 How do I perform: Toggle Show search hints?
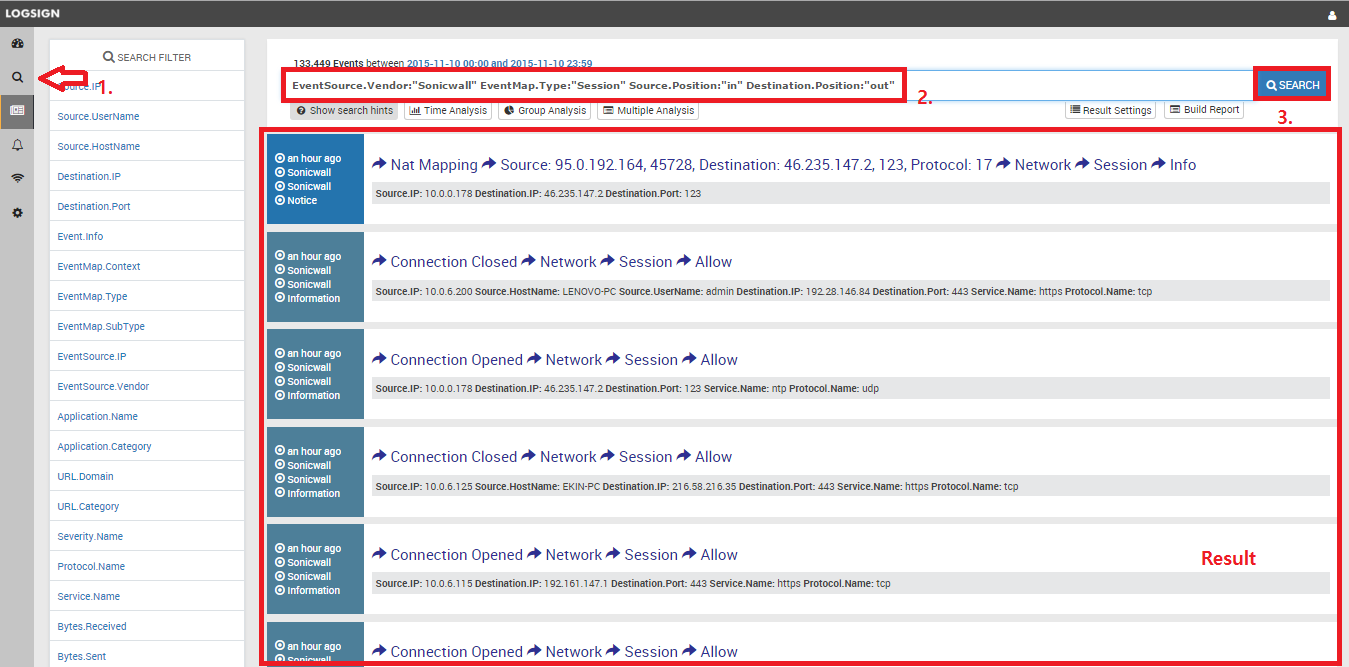click(344, 110)
